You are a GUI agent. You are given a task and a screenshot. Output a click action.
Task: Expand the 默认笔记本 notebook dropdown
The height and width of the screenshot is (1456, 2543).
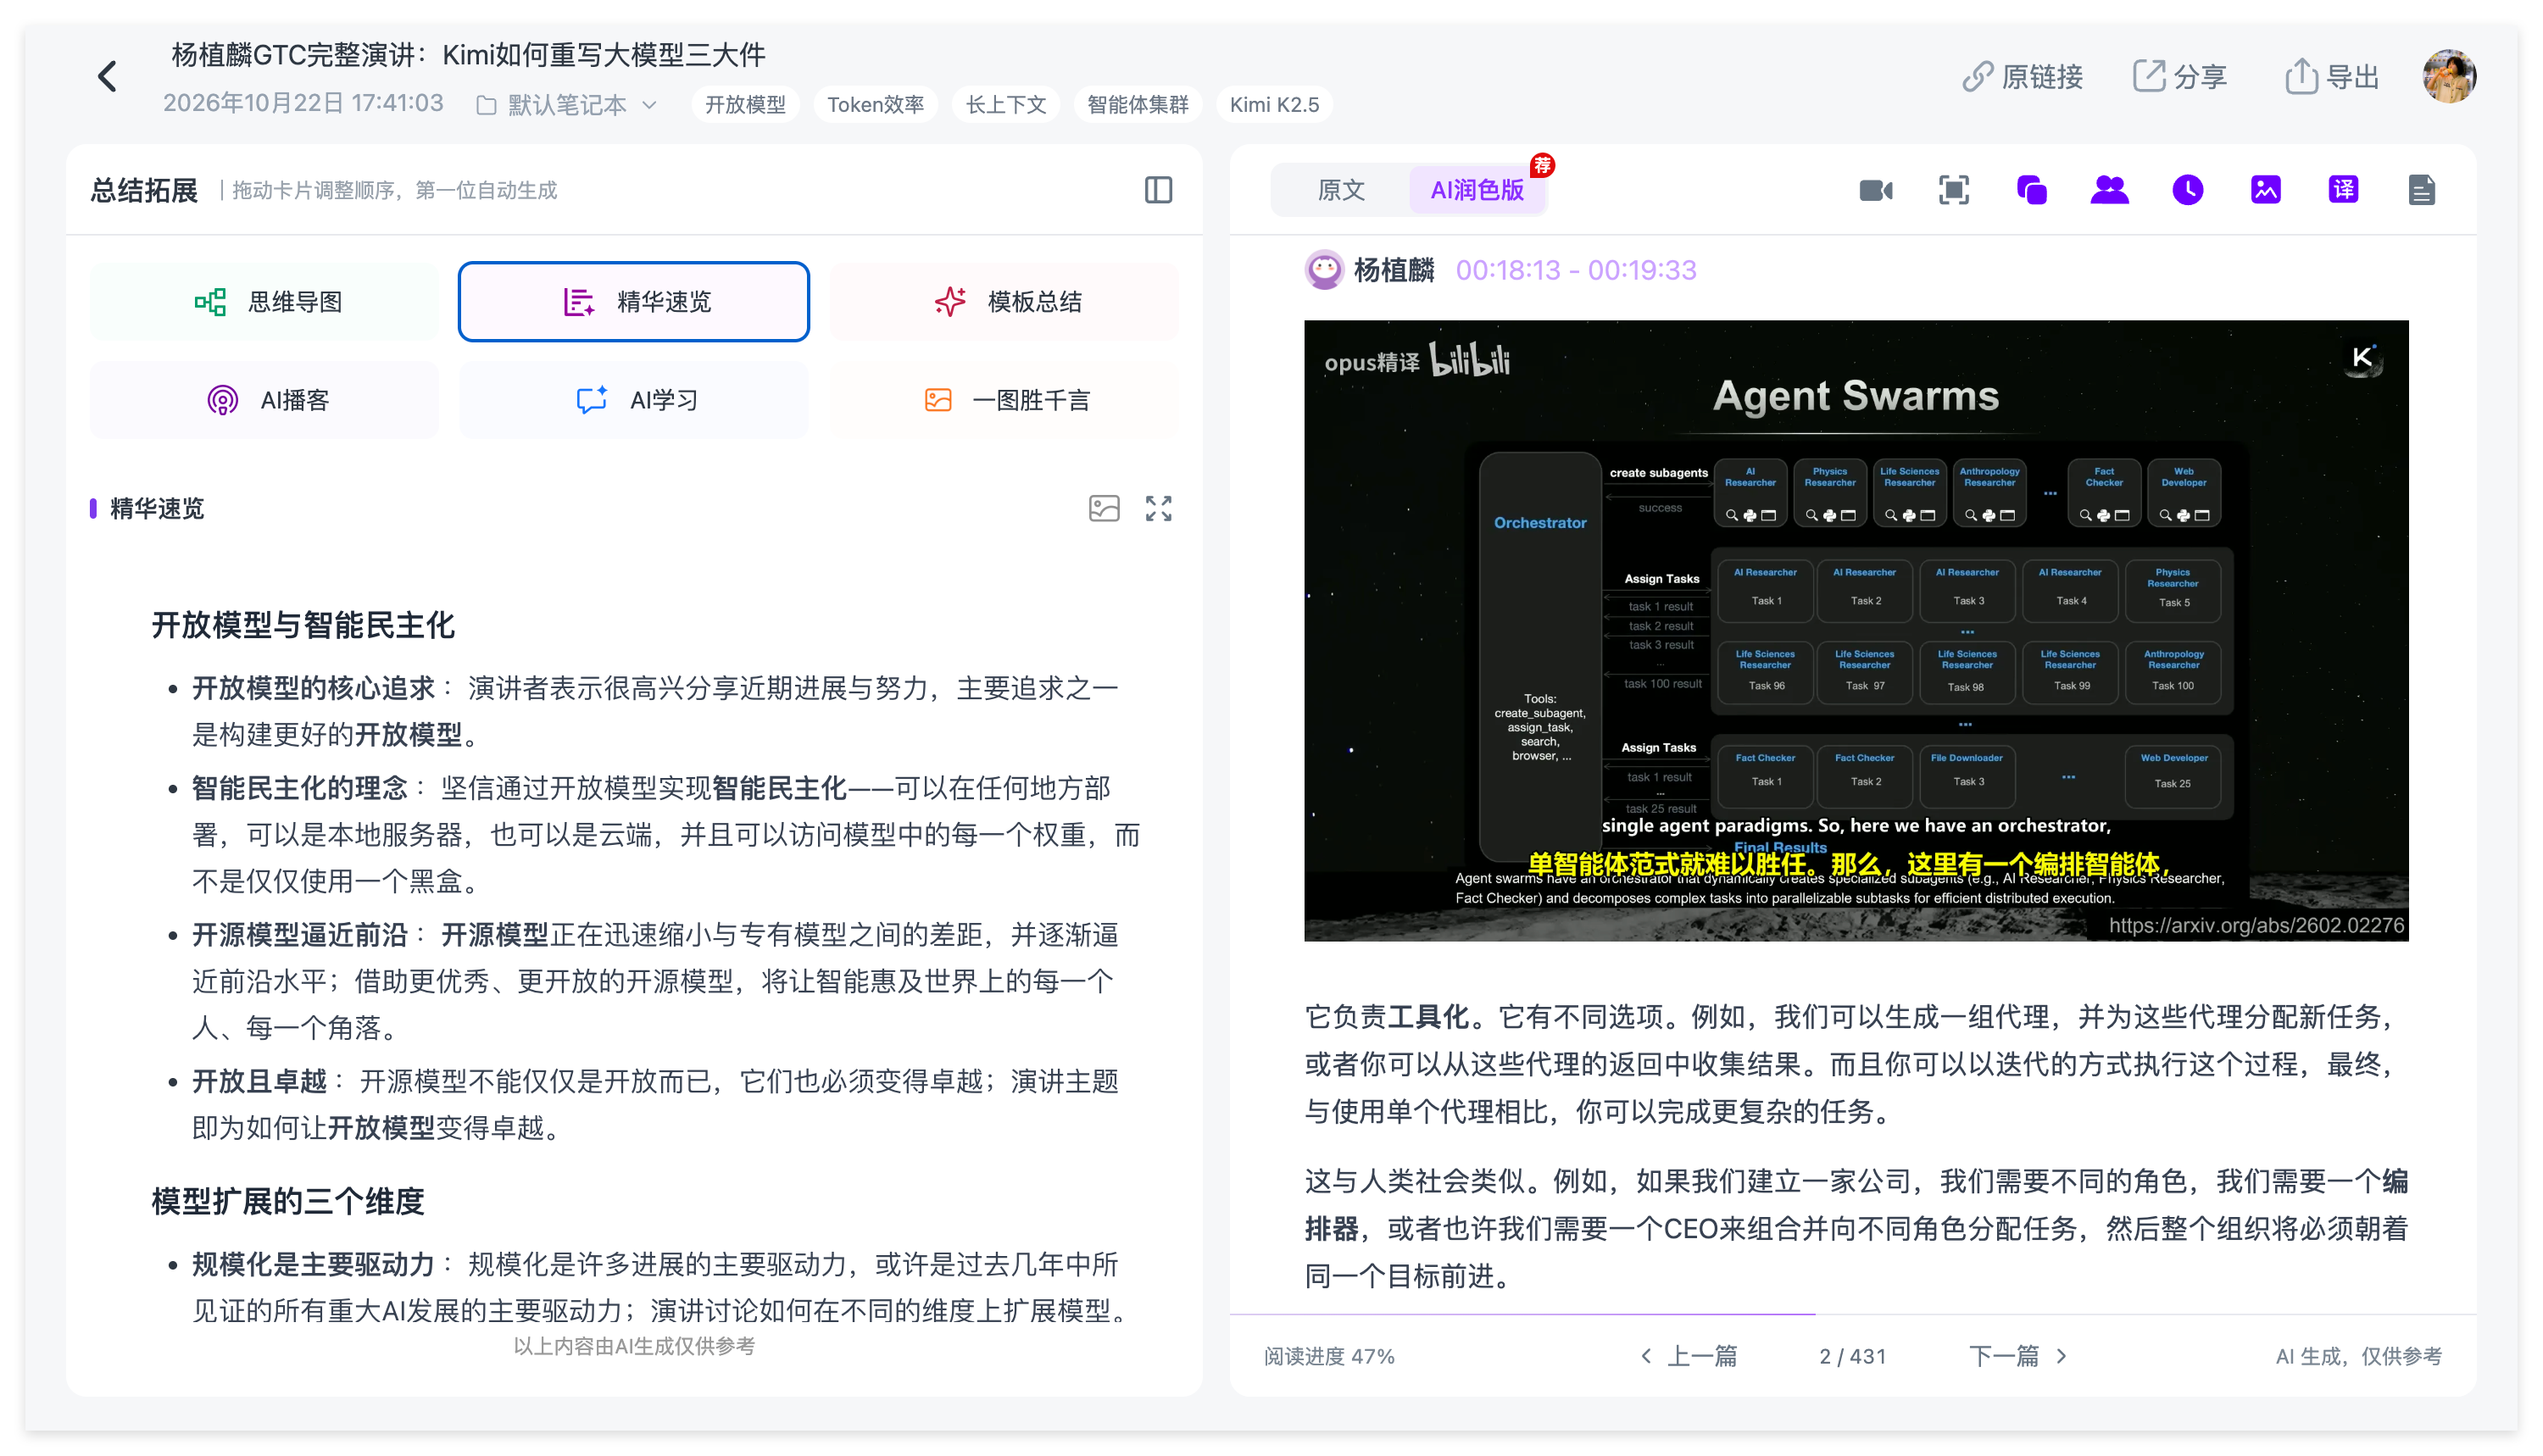[567, 105]
